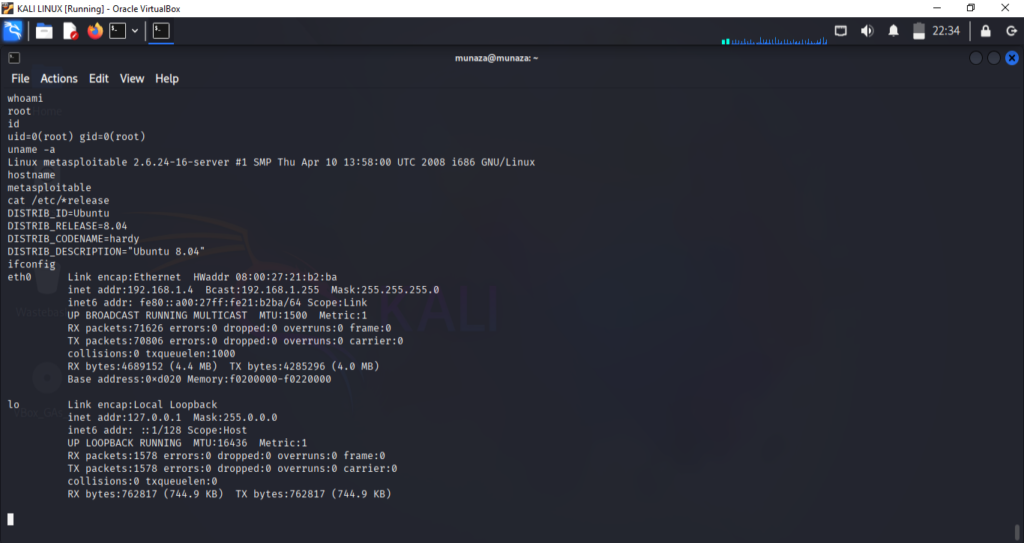Screen dimensions: 1024x543
Task: Click the display settings tray icon
Action: pos(841,31)
